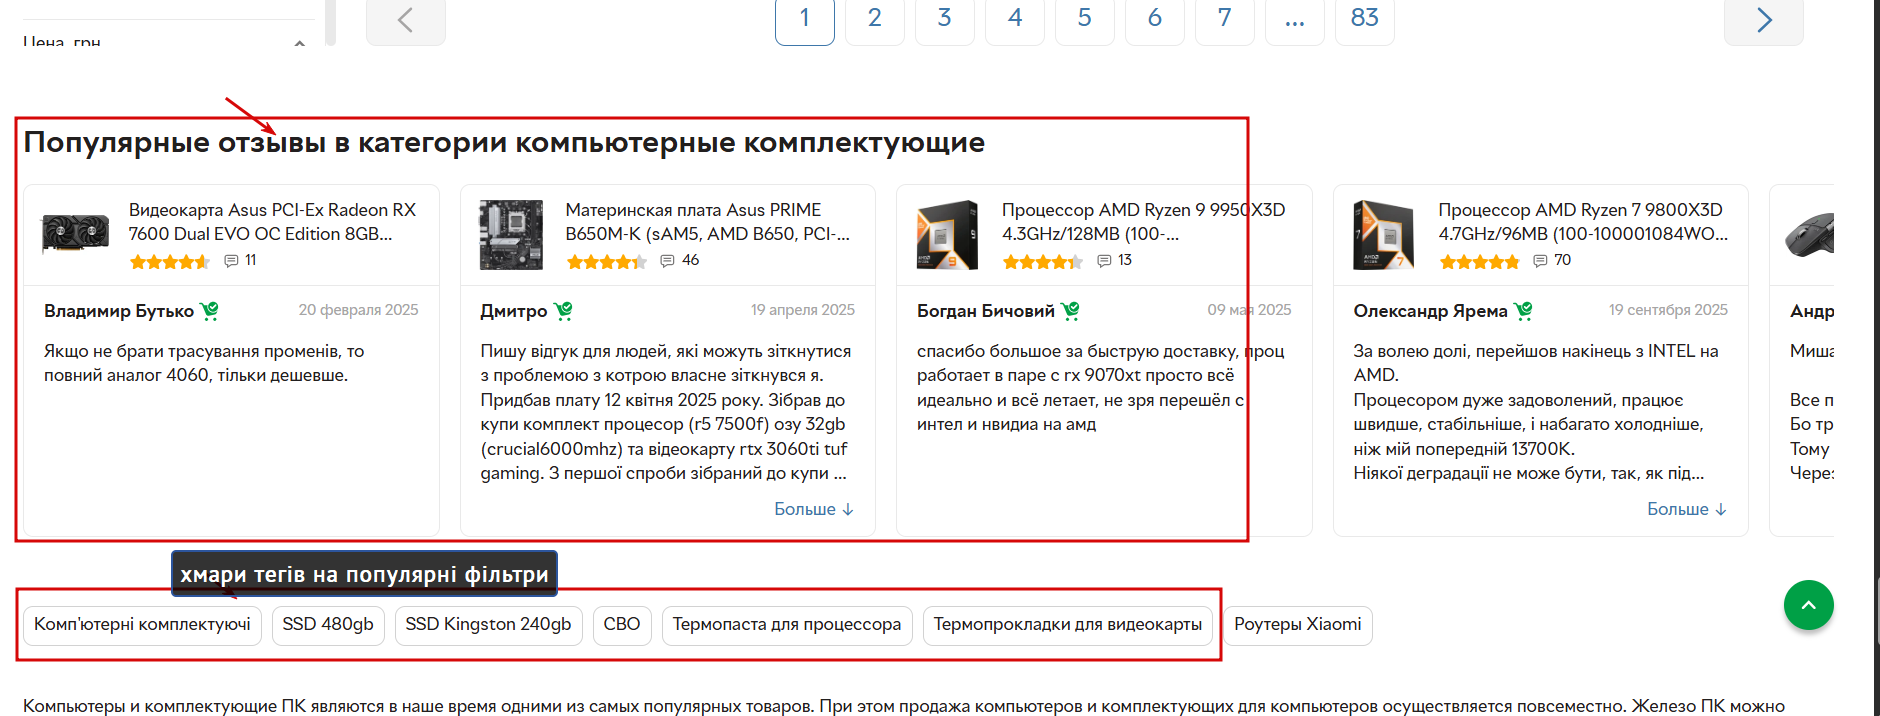
Task: Open pagination page 2
Action: 875,18
